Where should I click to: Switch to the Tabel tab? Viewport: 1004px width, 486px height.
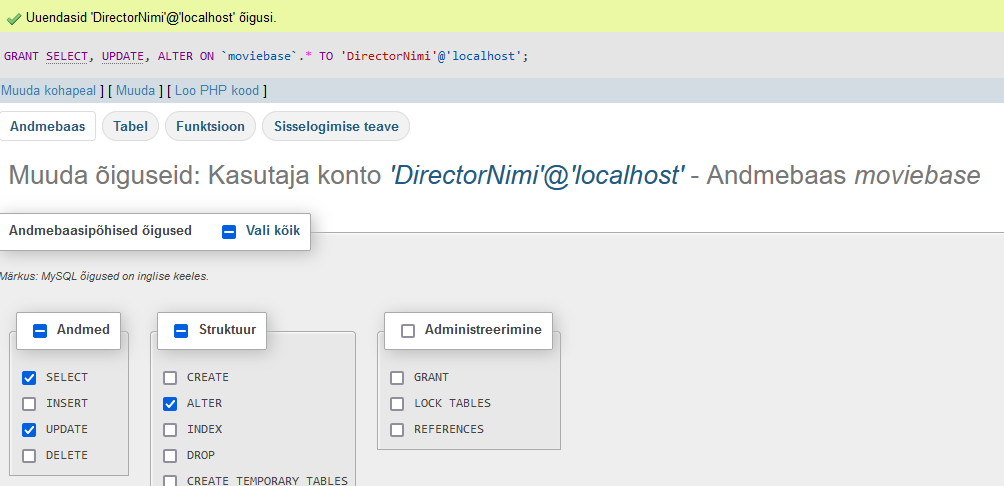130,126
